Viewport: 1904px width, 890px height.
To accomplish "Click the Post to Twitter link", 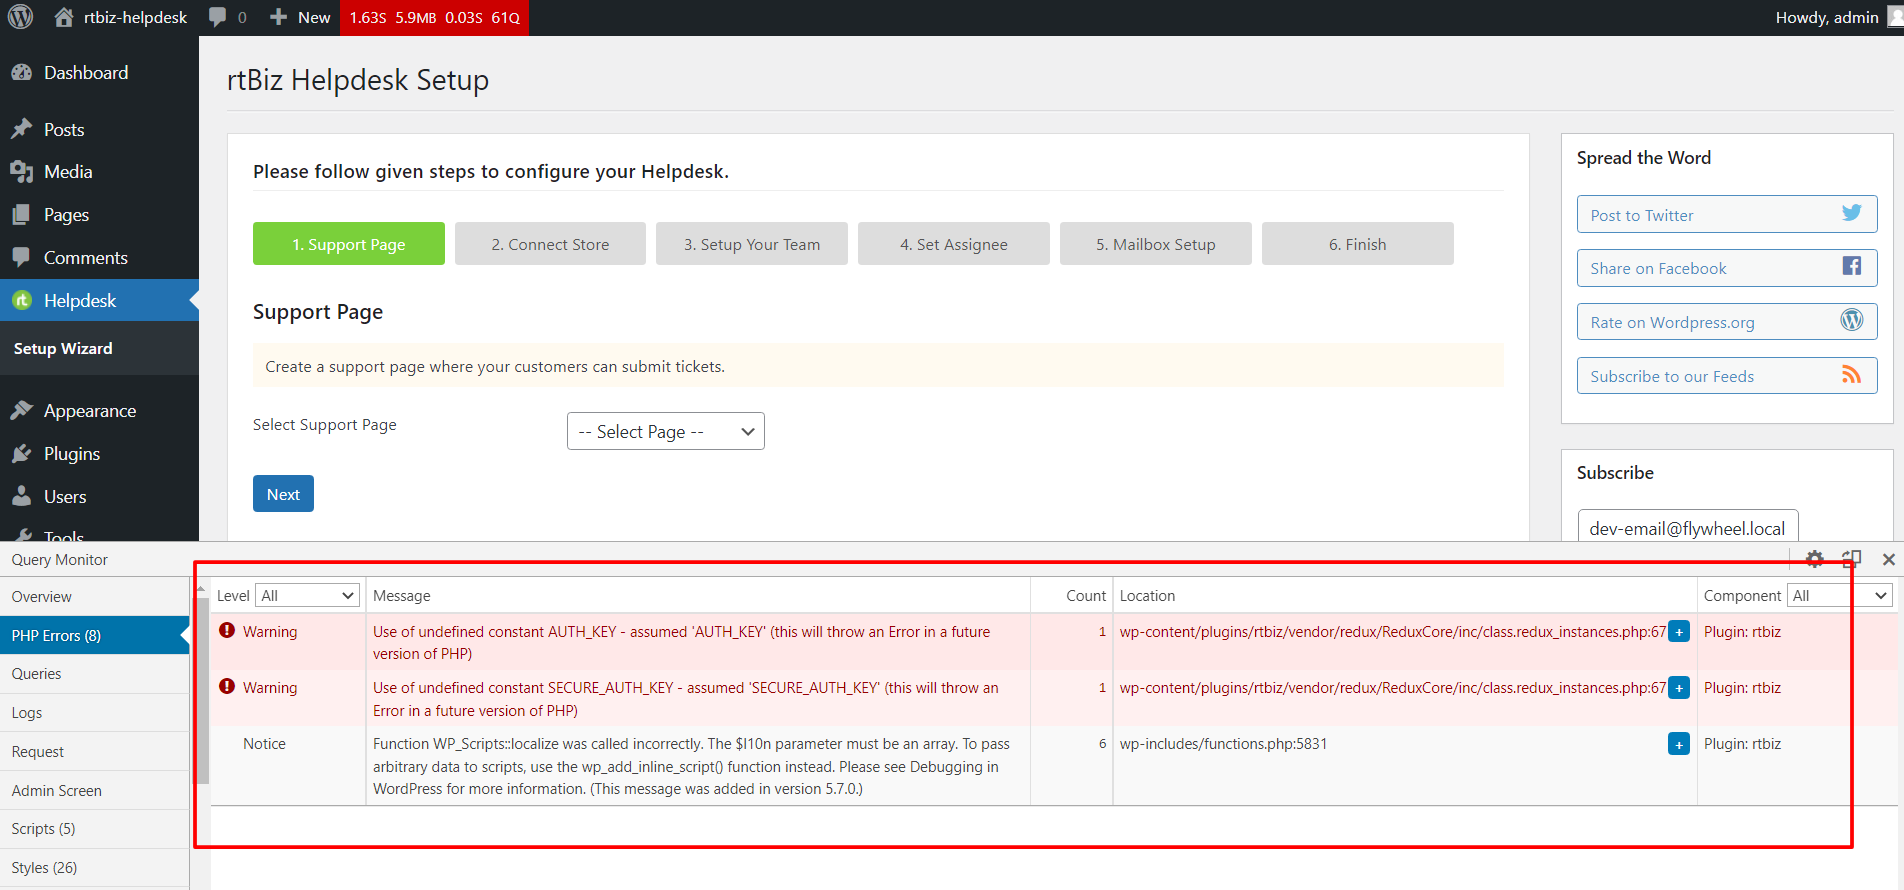I will click(1727, 214).
